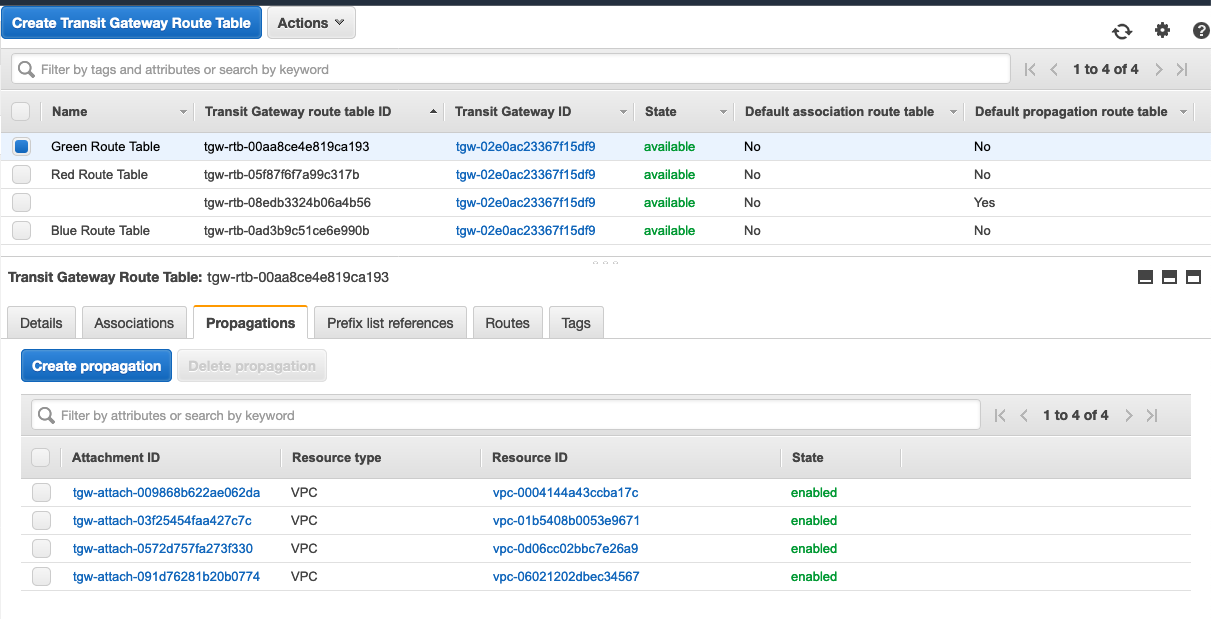This screenshot has height=619, width=1211.
Task: Open settings gear icon
Action: [1162, 31]
